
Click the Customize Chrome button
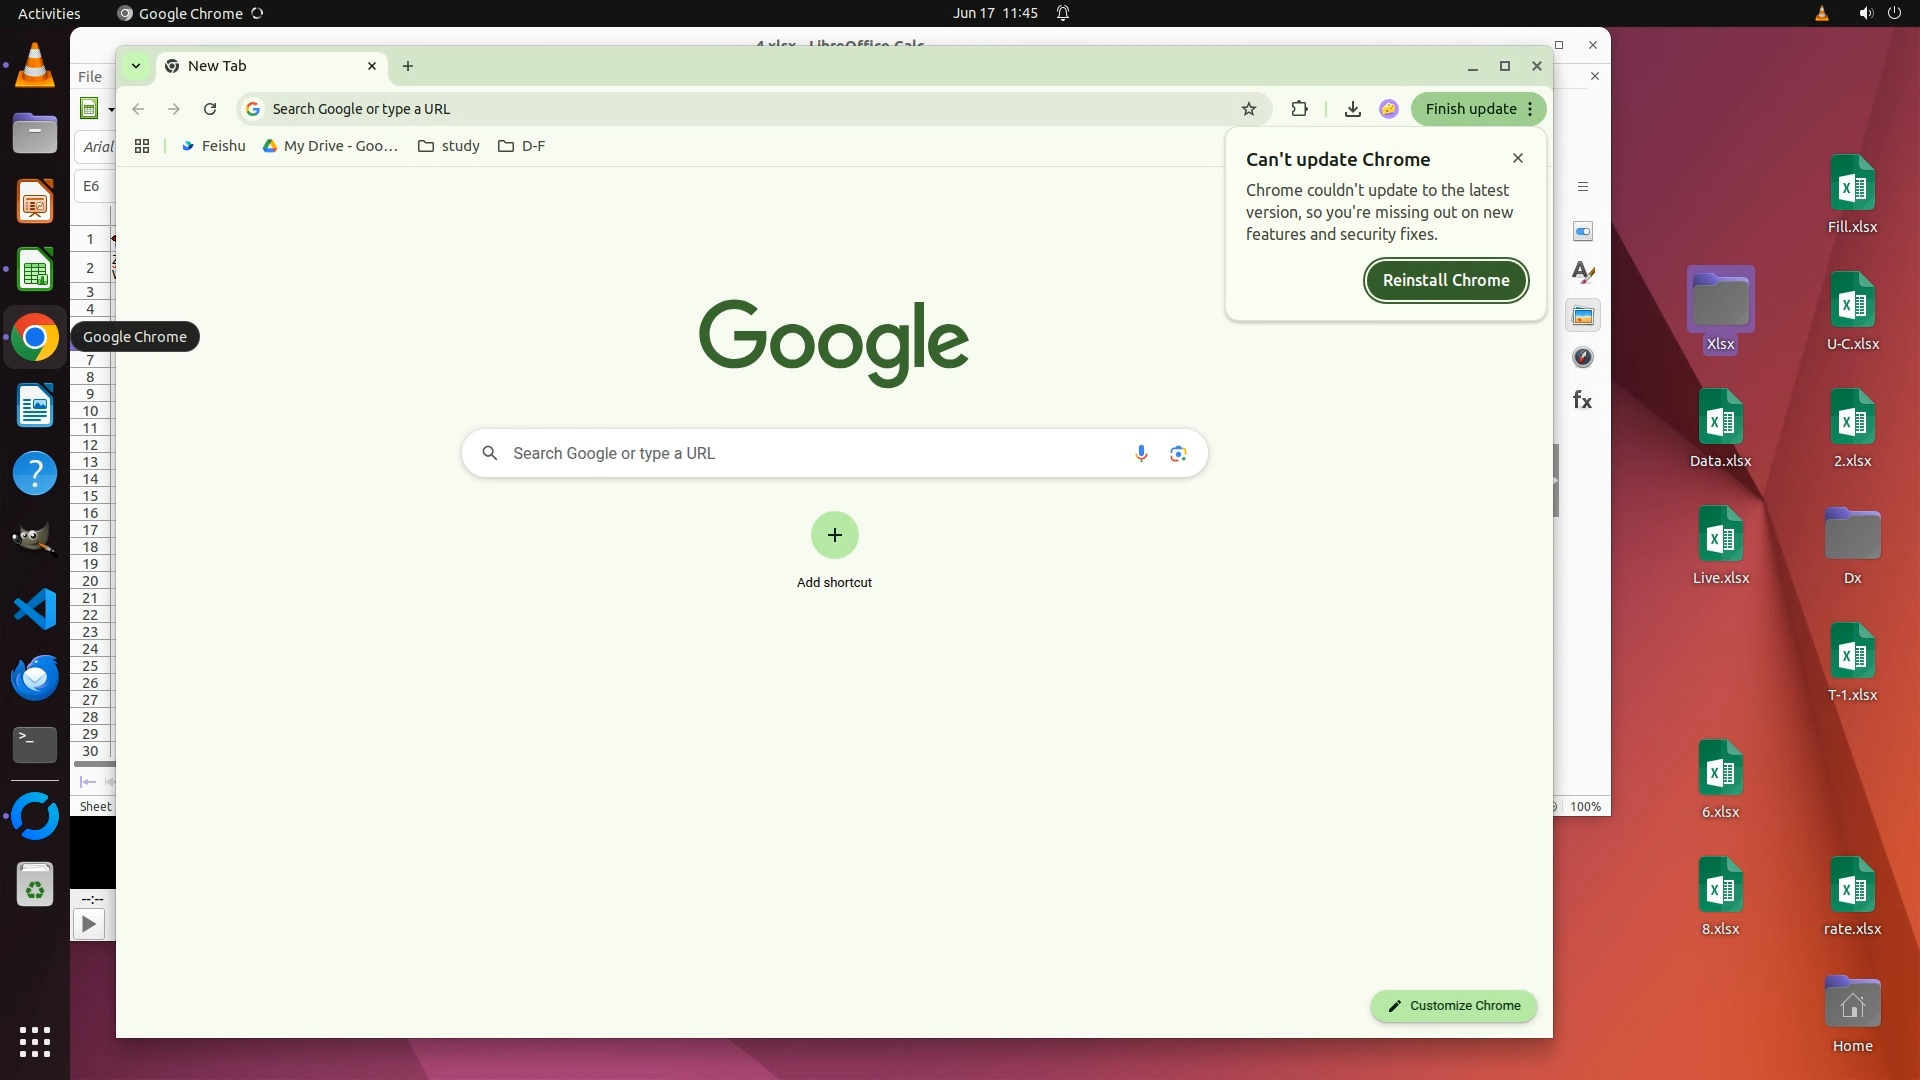1453,1006
